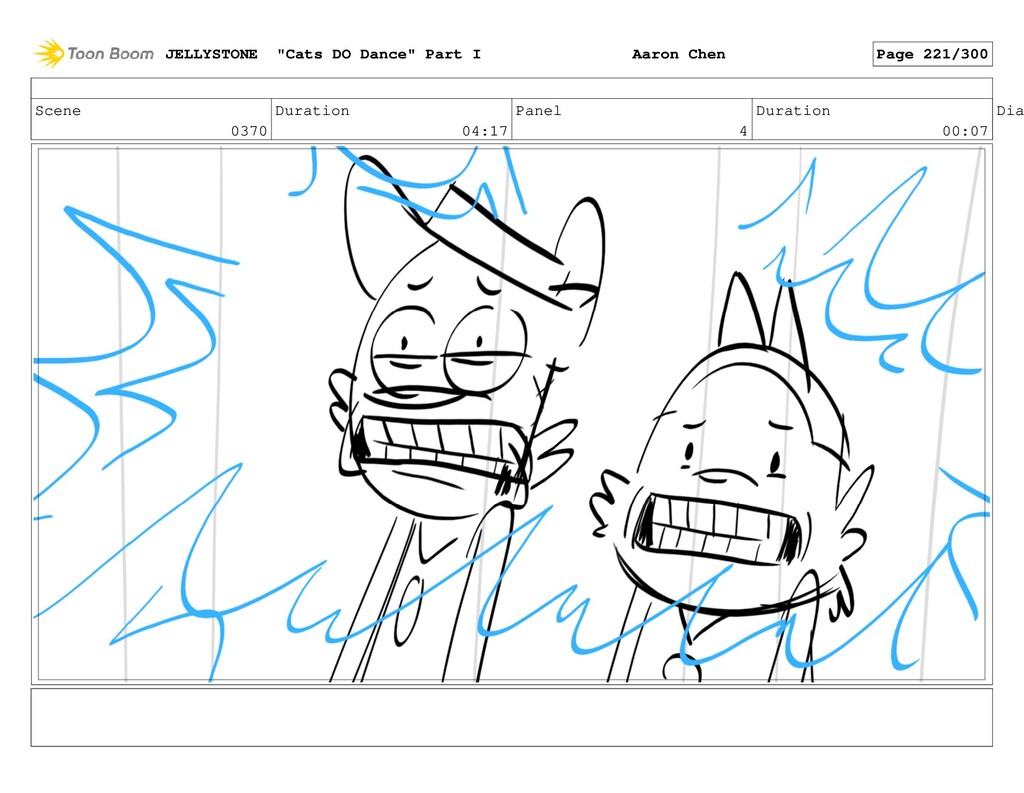Click the storyboard panel drawing thumbnail
This screenshot has width=1024, height=793.
tap(511, 414)
